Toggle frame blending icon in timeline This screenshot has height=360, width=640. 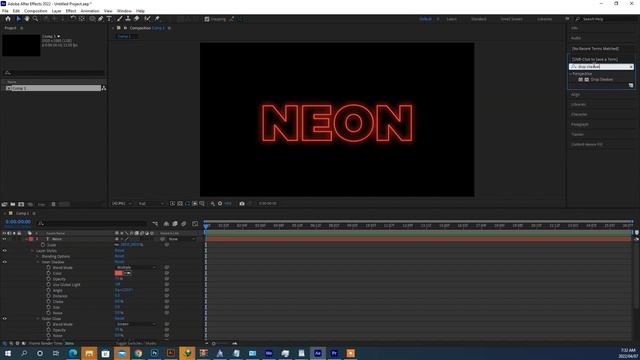point(175,224)
